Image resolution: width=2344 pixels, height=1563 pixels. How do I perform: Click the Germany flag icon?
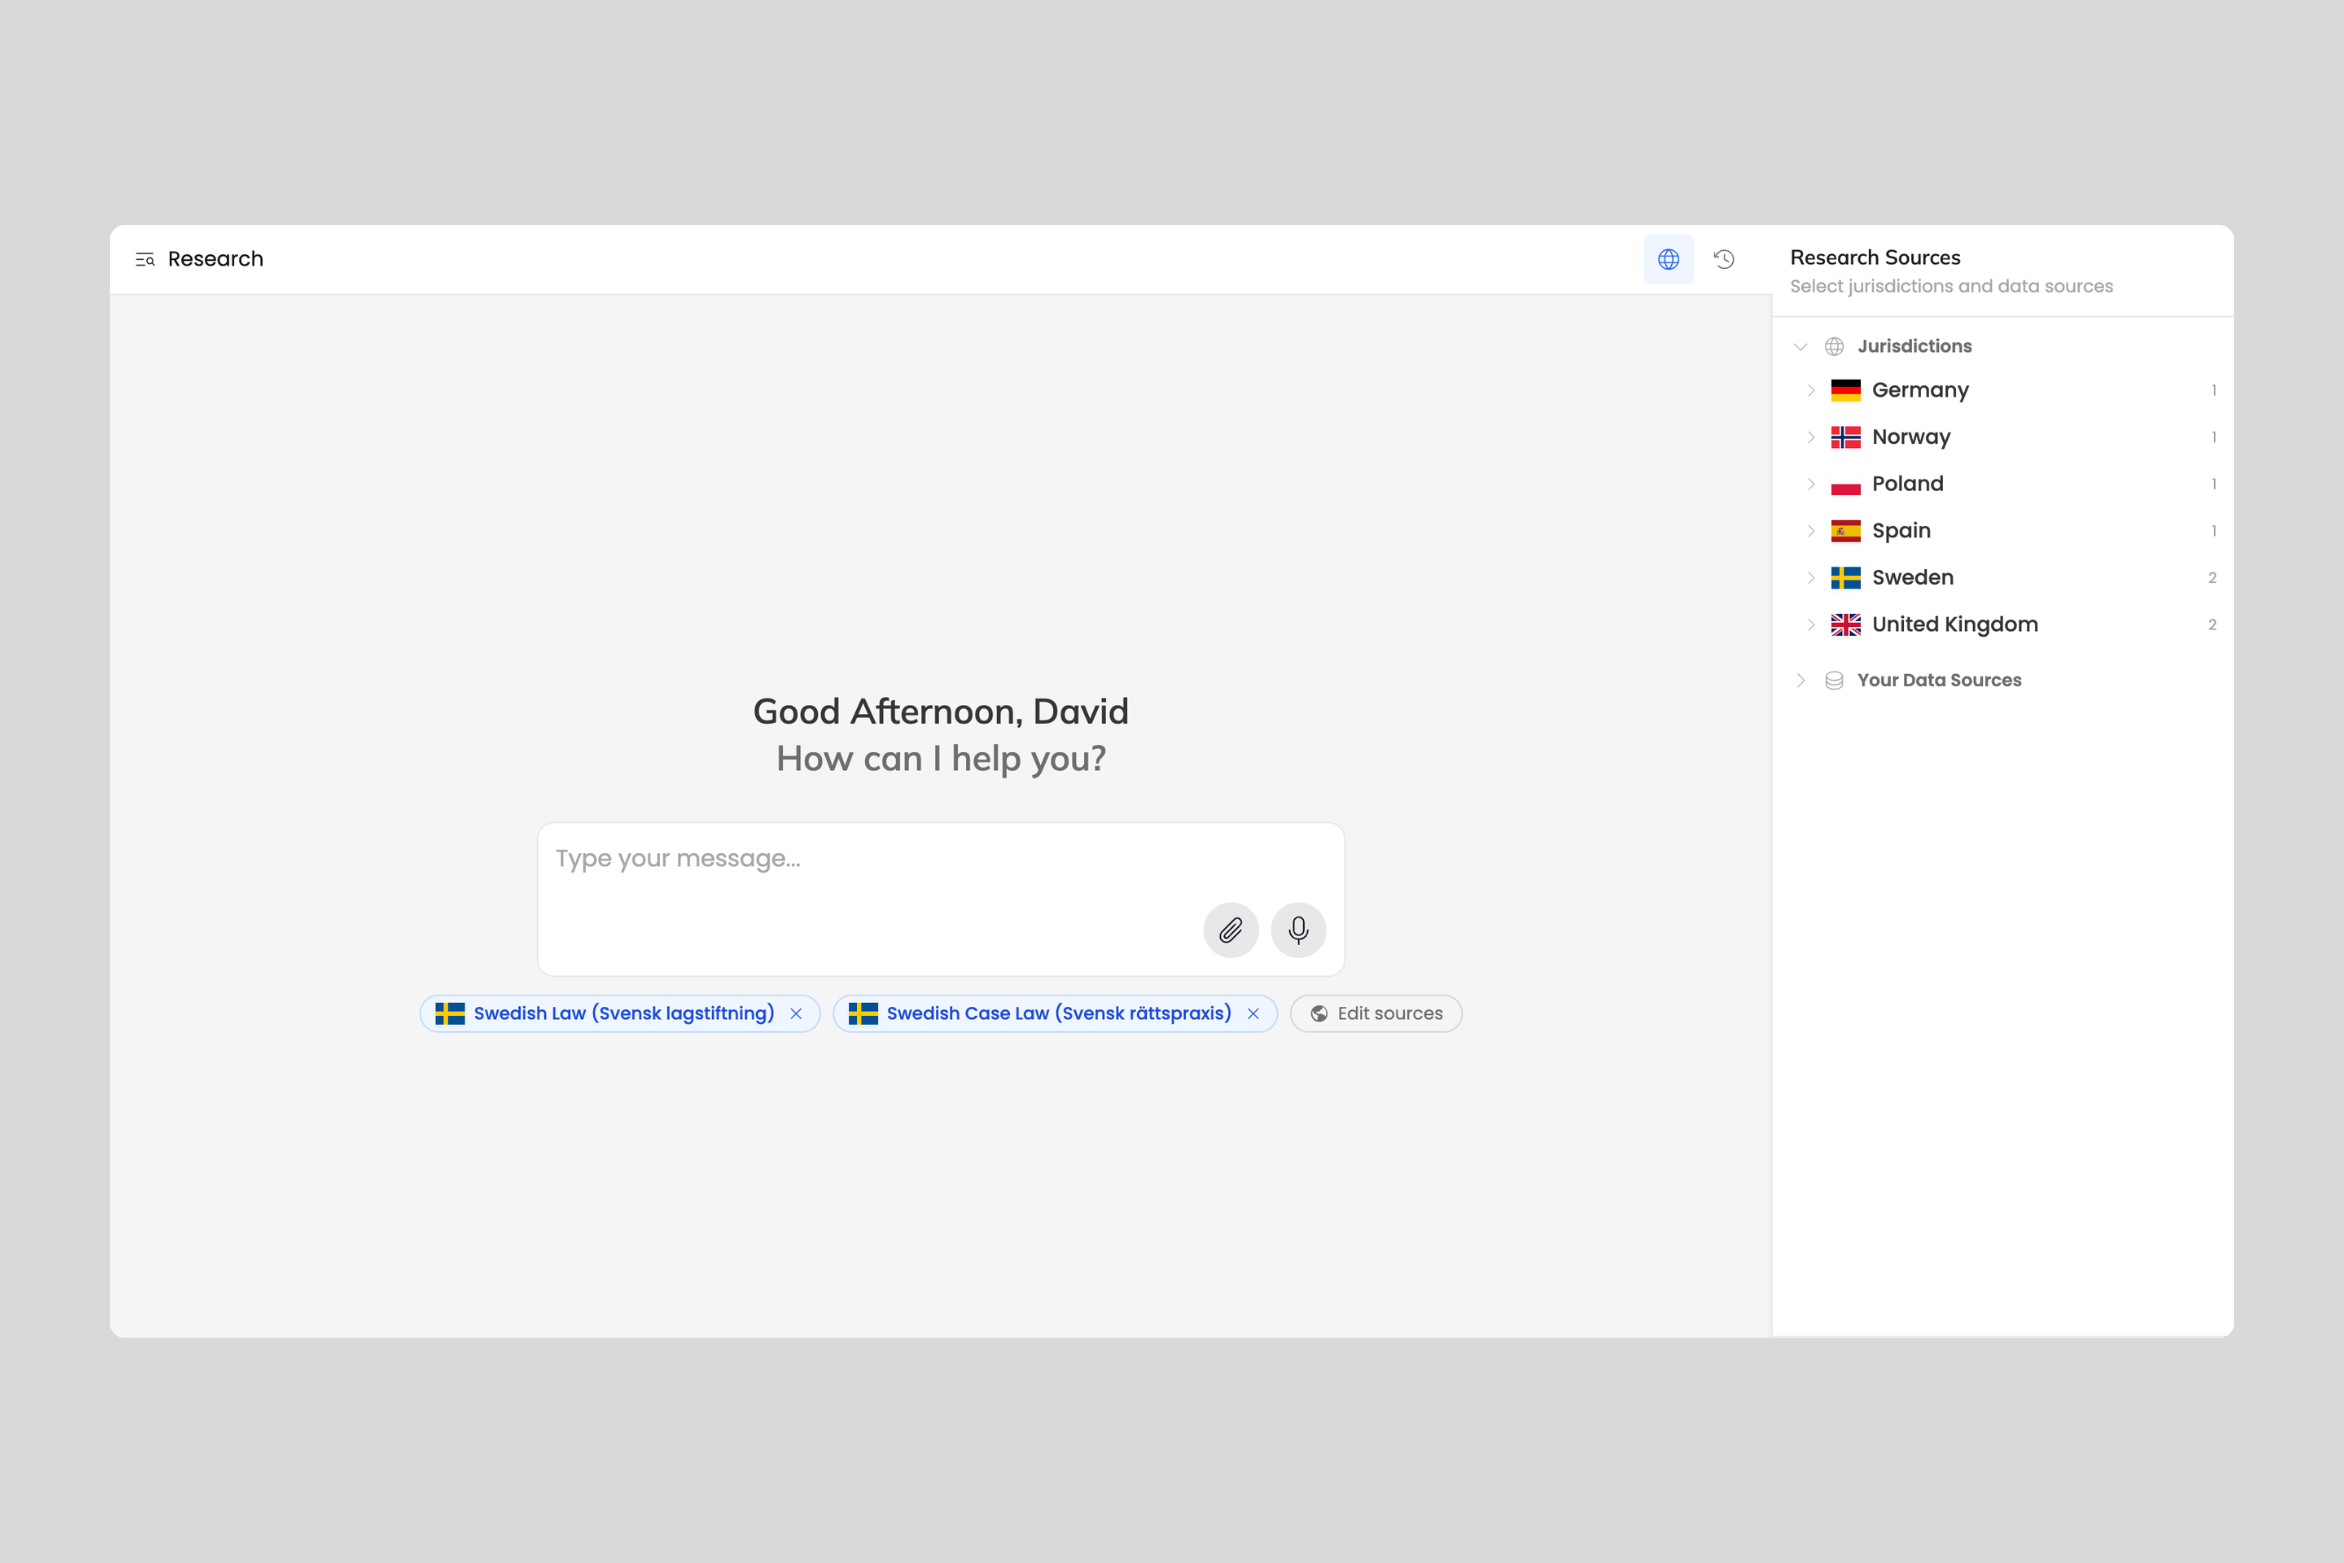click(1845, 390)
